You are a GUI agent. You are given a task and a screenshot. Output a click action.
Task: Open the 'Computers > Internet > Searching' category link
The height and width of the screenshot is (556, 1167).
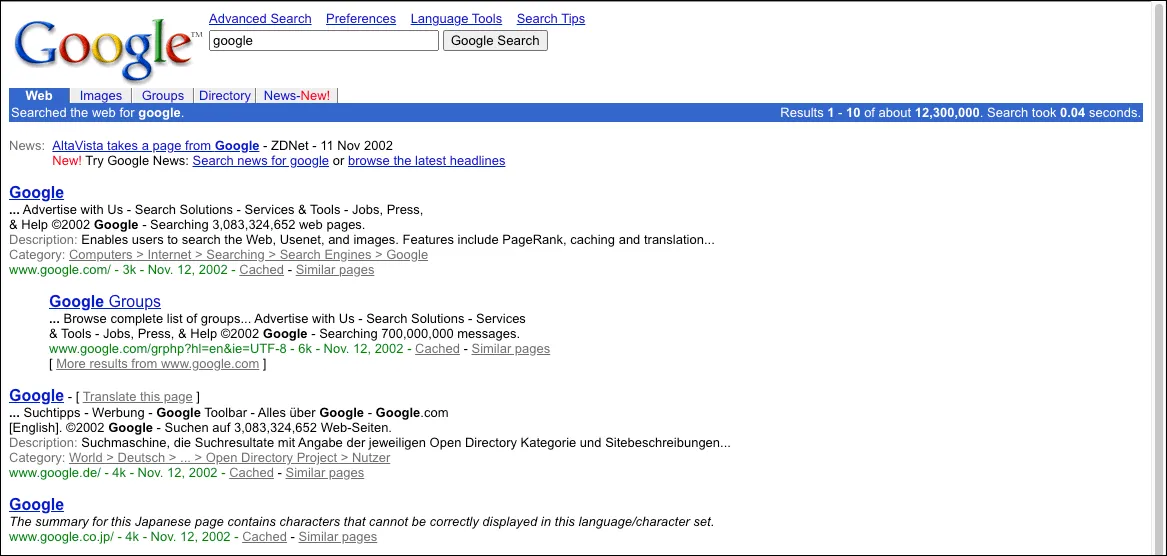click(x=249, y=255)
